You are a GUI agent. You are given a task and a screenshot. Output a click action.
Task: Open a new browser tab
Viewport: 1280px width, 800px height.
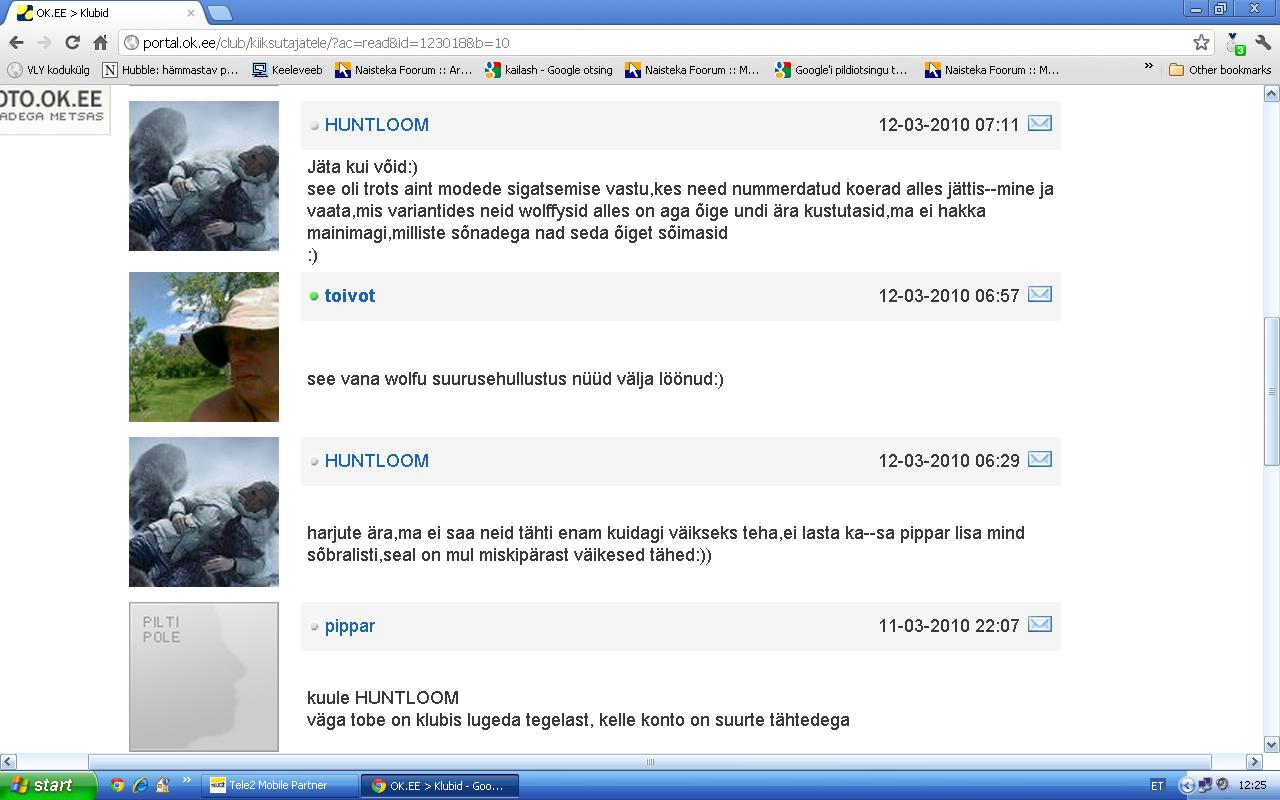tap(220, 13)
